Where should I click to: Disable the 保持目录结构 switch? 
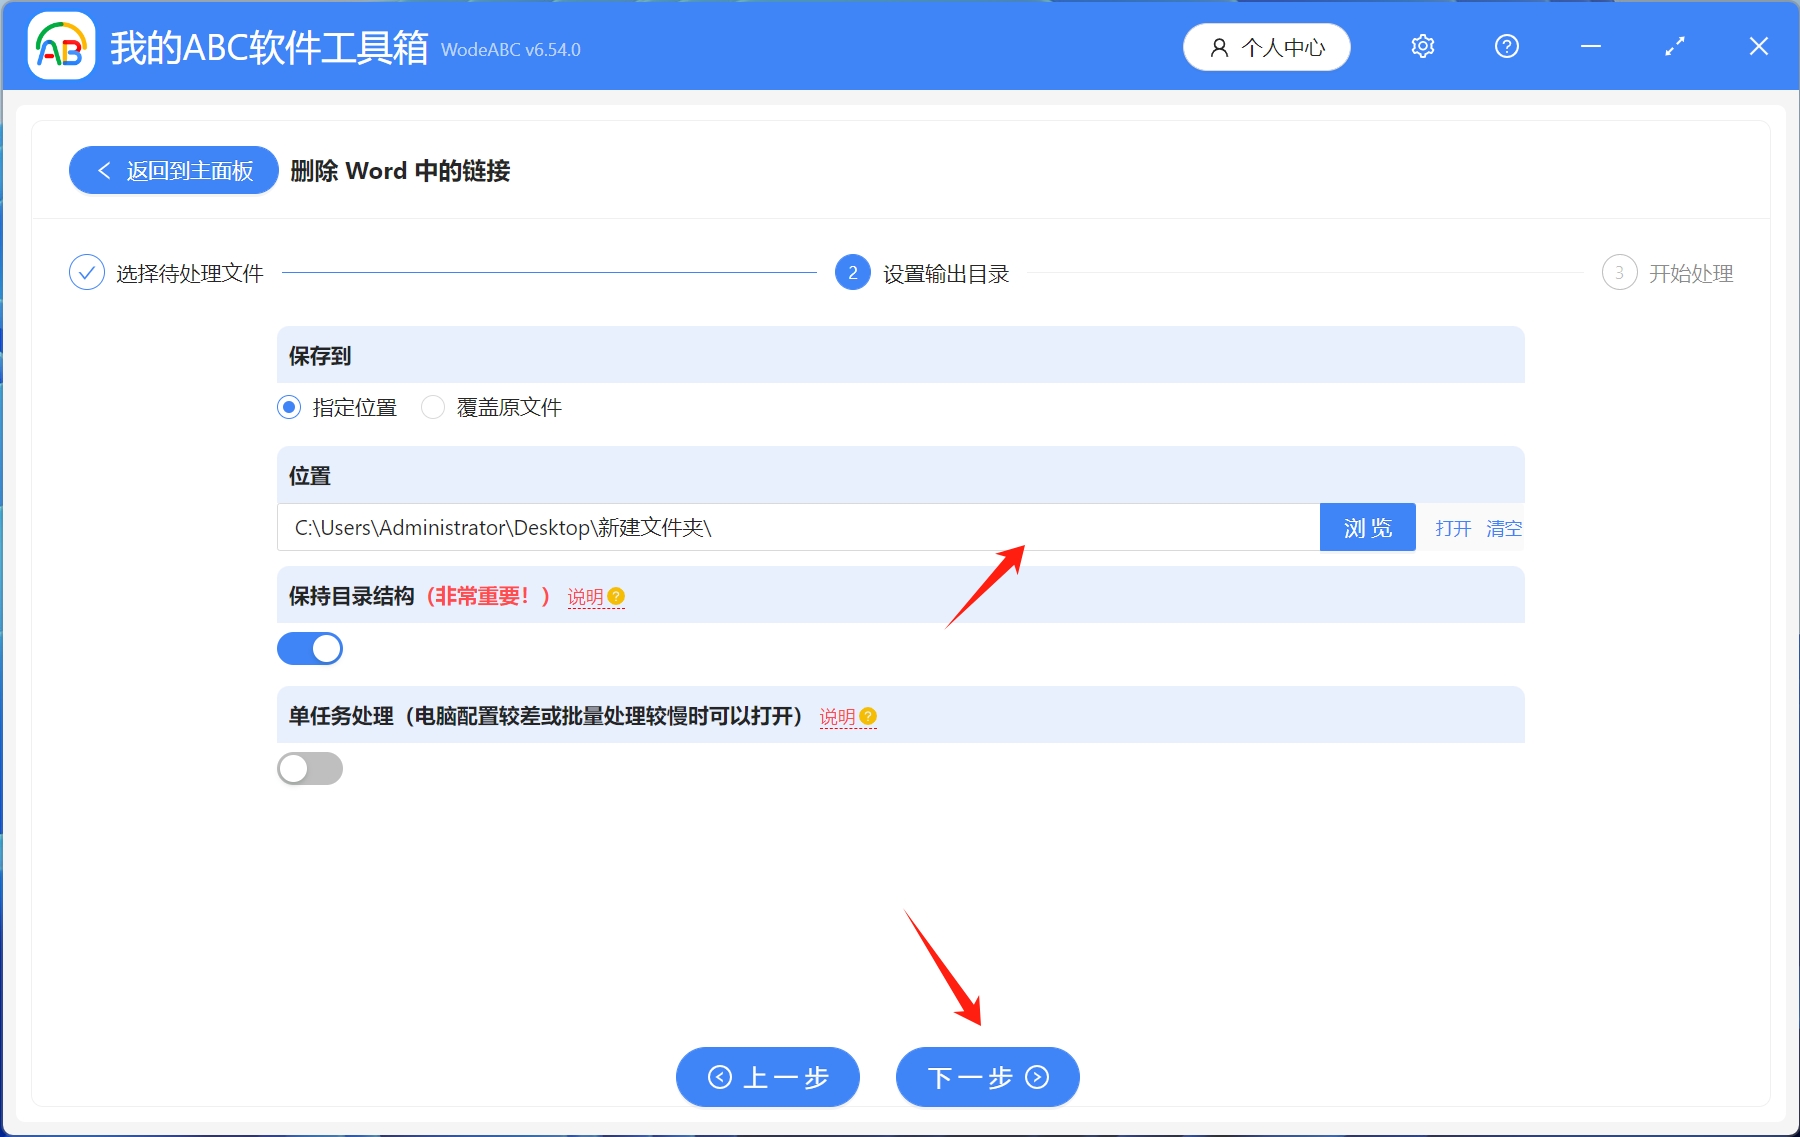[310, 648]
